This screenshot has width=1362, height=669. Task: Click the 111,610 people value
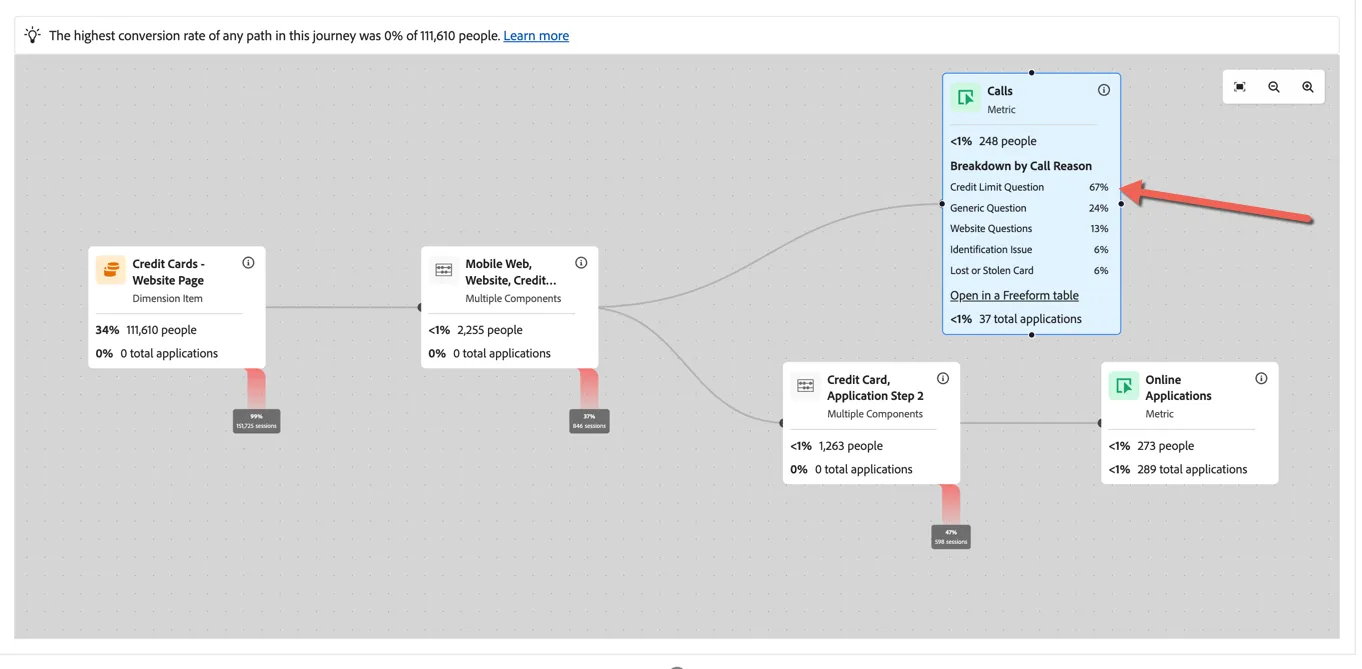pos(161,330)
